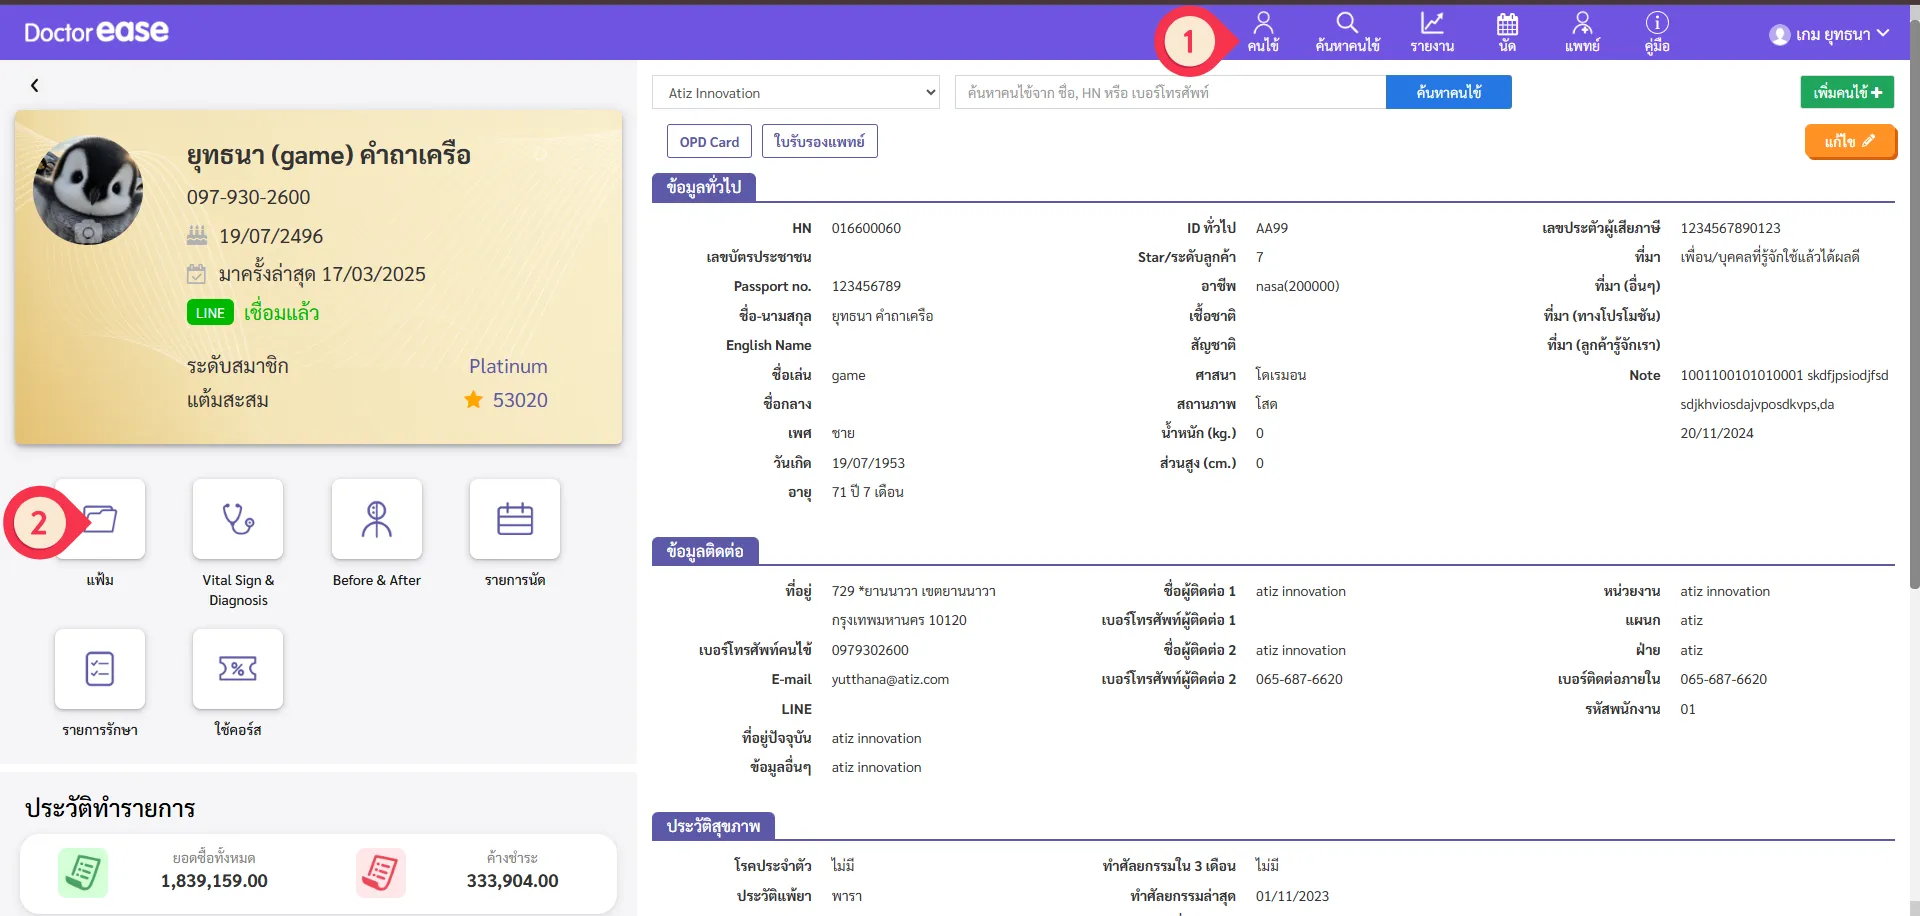The image size is (1920, 916).
Task: Open Vital Sign & Diagnosis stethoscope icon
Action: 238,519
